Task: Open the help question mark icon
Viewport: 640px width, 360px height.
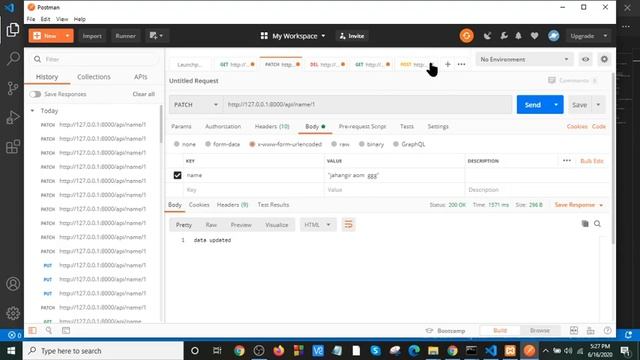Action: click(x=607, y=330)
